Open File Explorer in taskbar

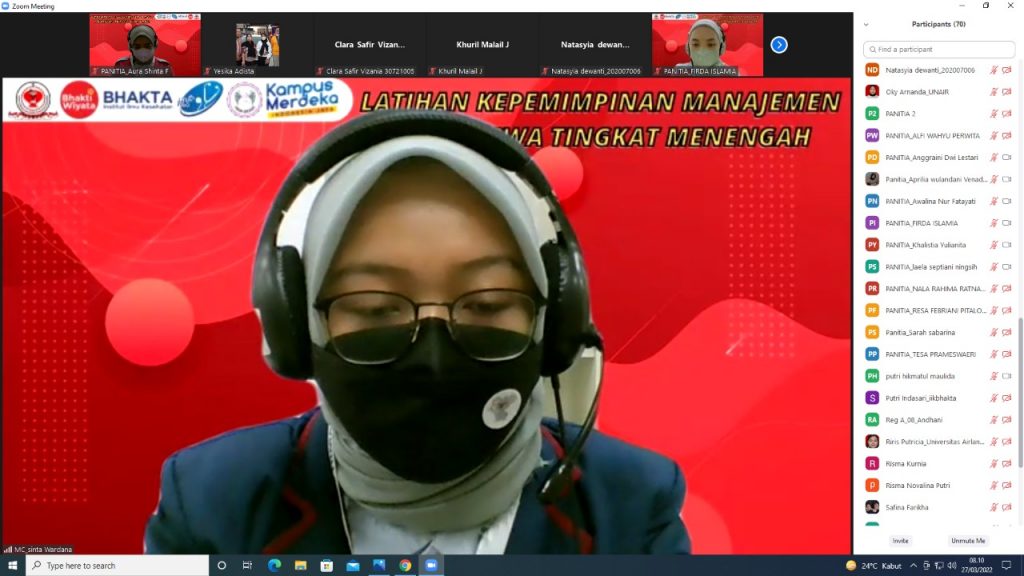[x=300, y=566]
